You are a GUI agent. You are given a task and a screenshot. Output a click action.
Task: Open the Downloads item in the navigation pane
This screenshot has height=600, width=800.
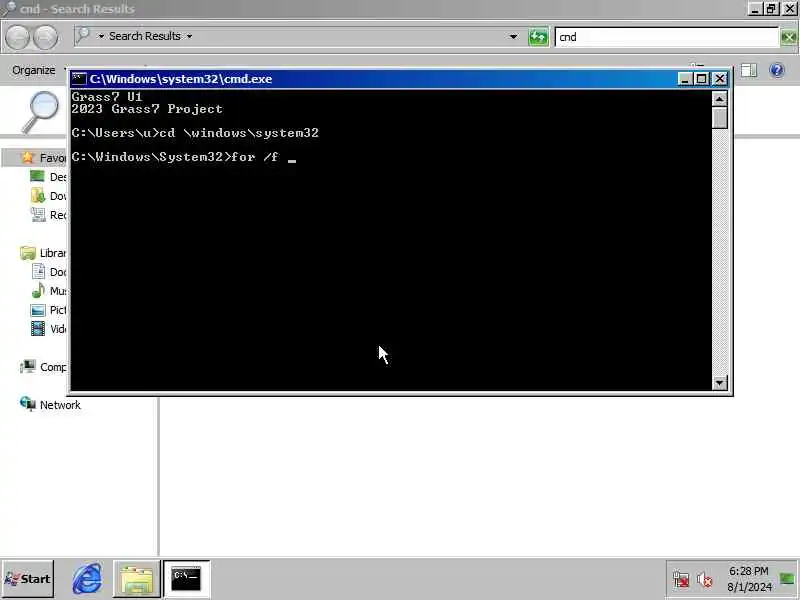48,196
